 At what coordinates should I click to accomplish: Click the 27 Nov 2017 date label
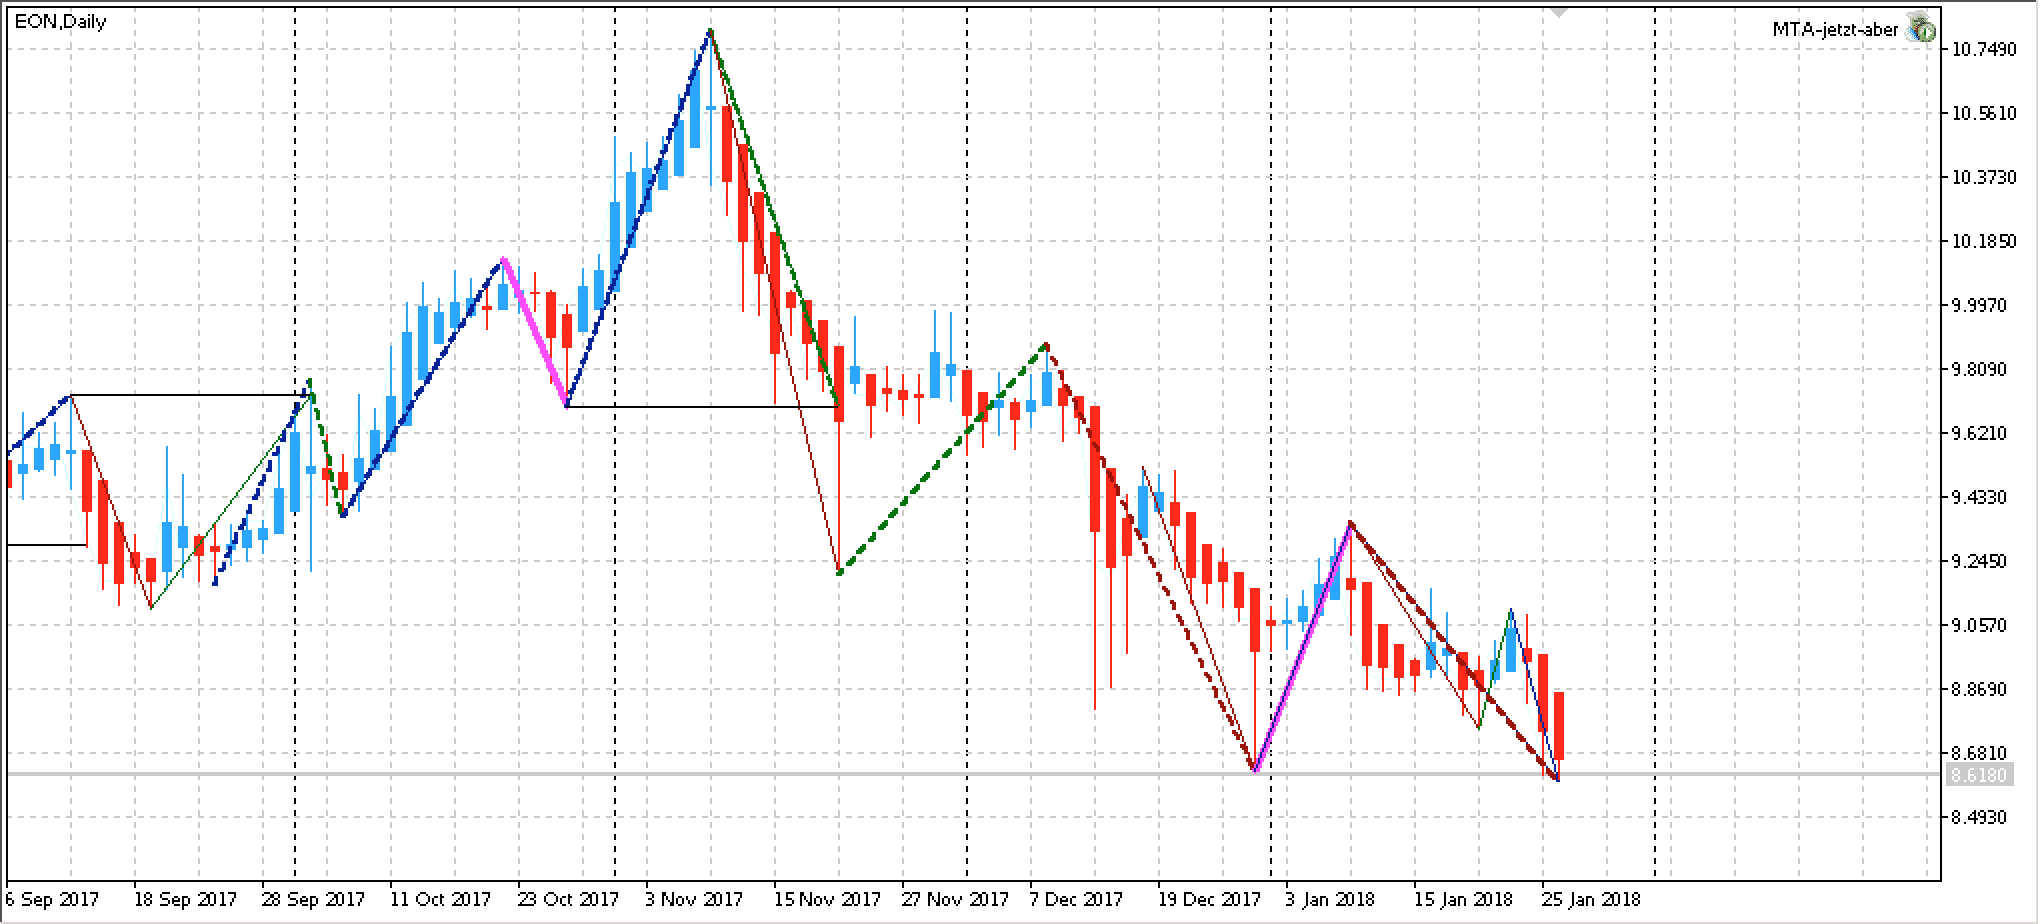point(955,899)
